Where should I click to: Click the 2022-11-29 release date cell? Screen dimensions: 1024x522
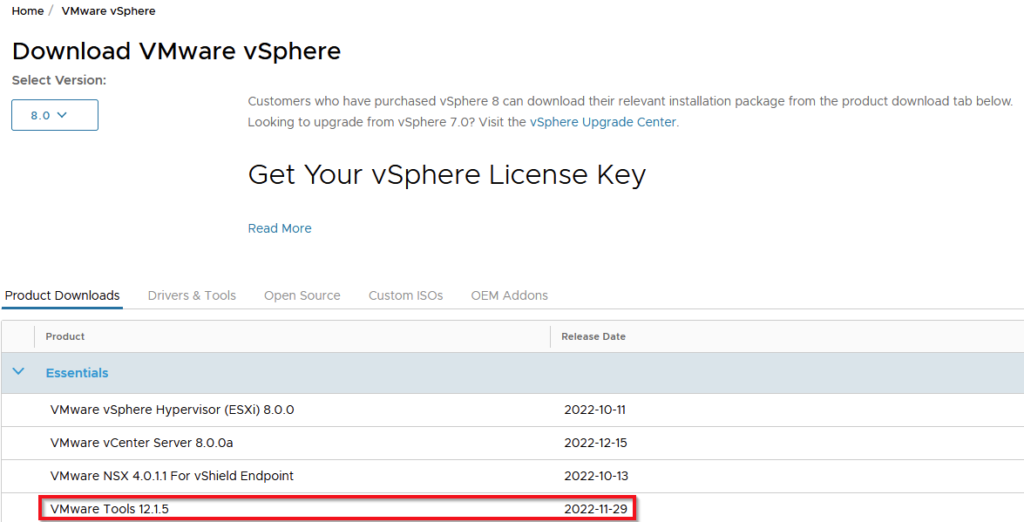pos(596,508)
